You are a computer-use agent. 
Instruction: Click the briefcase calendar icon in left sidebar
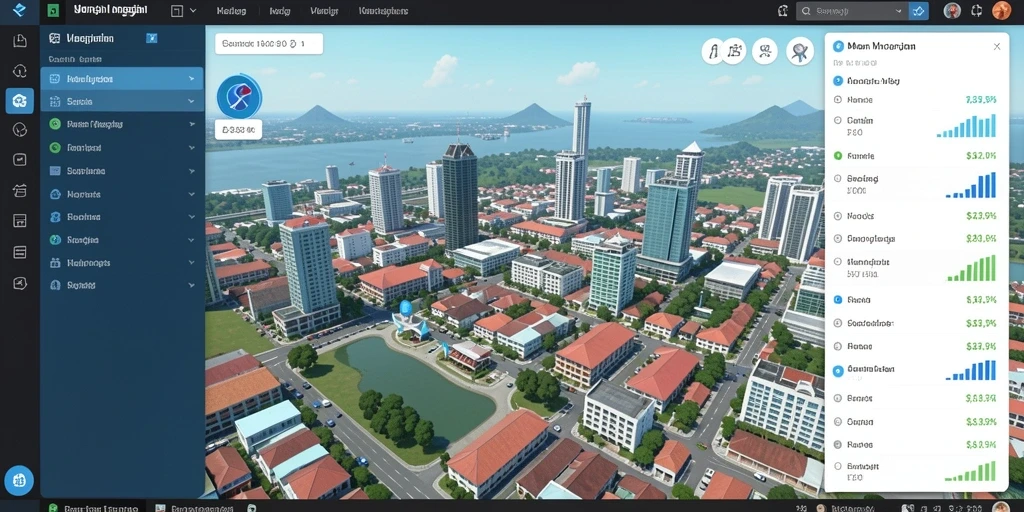tap(20, 190)
